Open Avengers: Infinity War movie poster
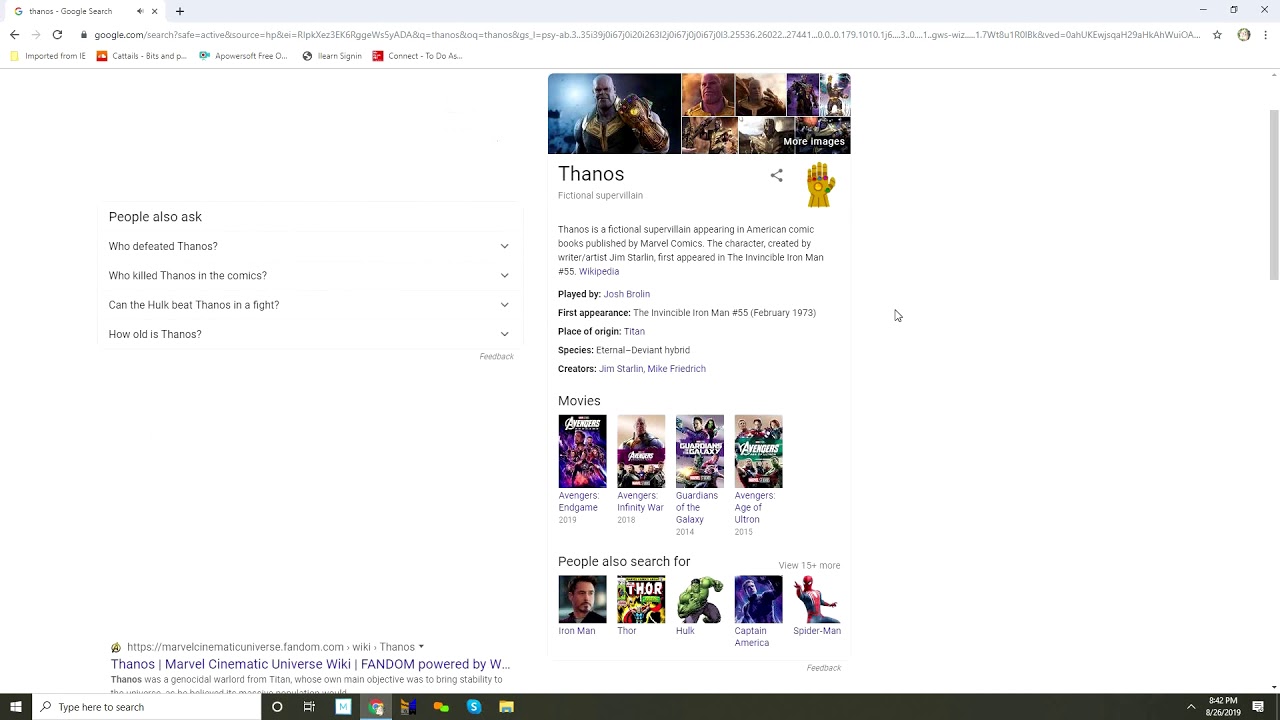The image size is (1280, 720). point(641,451)
